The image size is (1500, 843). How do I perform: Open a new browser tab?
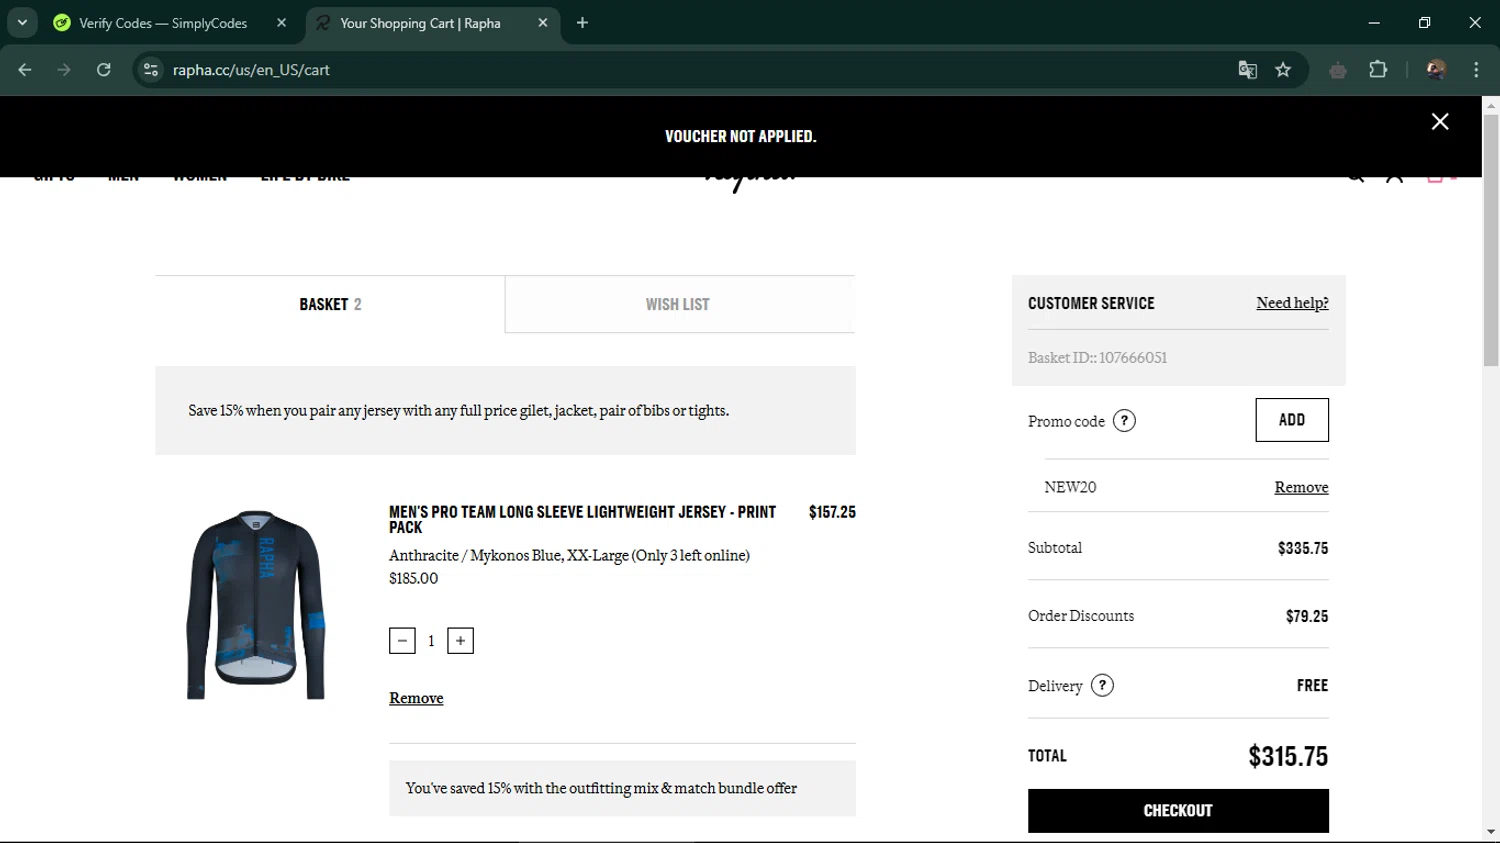[x=582, y=23]
